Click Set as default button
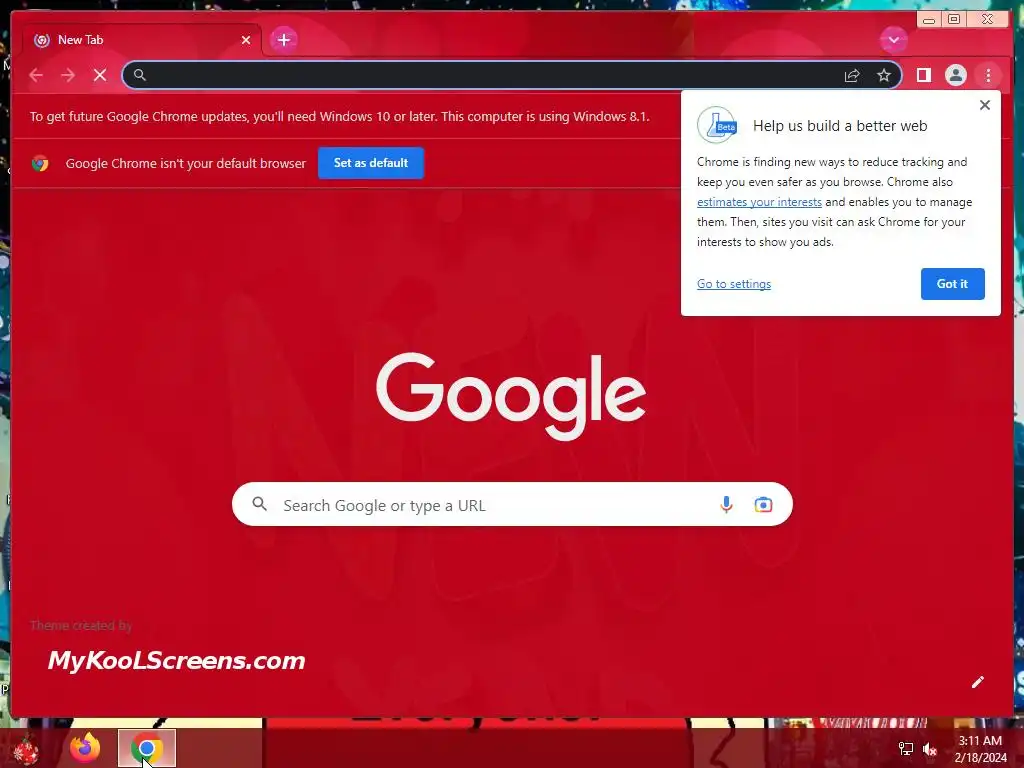The width and height of the screenshot is (1024, 768). pyautogui.click(x=371, y=163)
